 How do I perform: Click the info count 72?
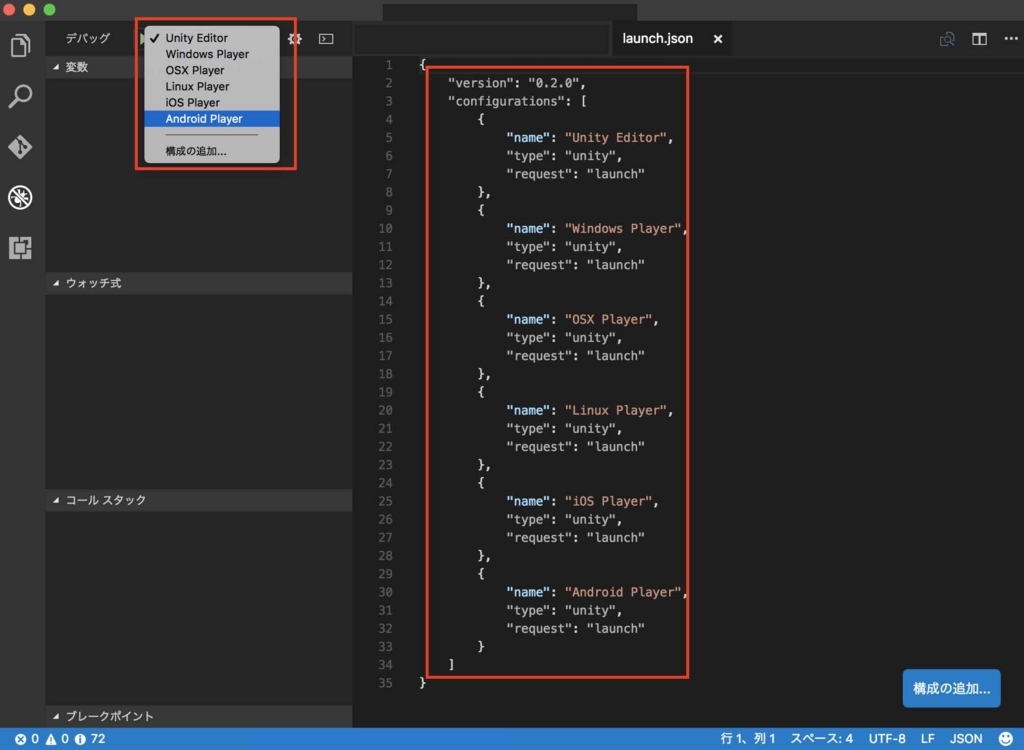(90, 739)
